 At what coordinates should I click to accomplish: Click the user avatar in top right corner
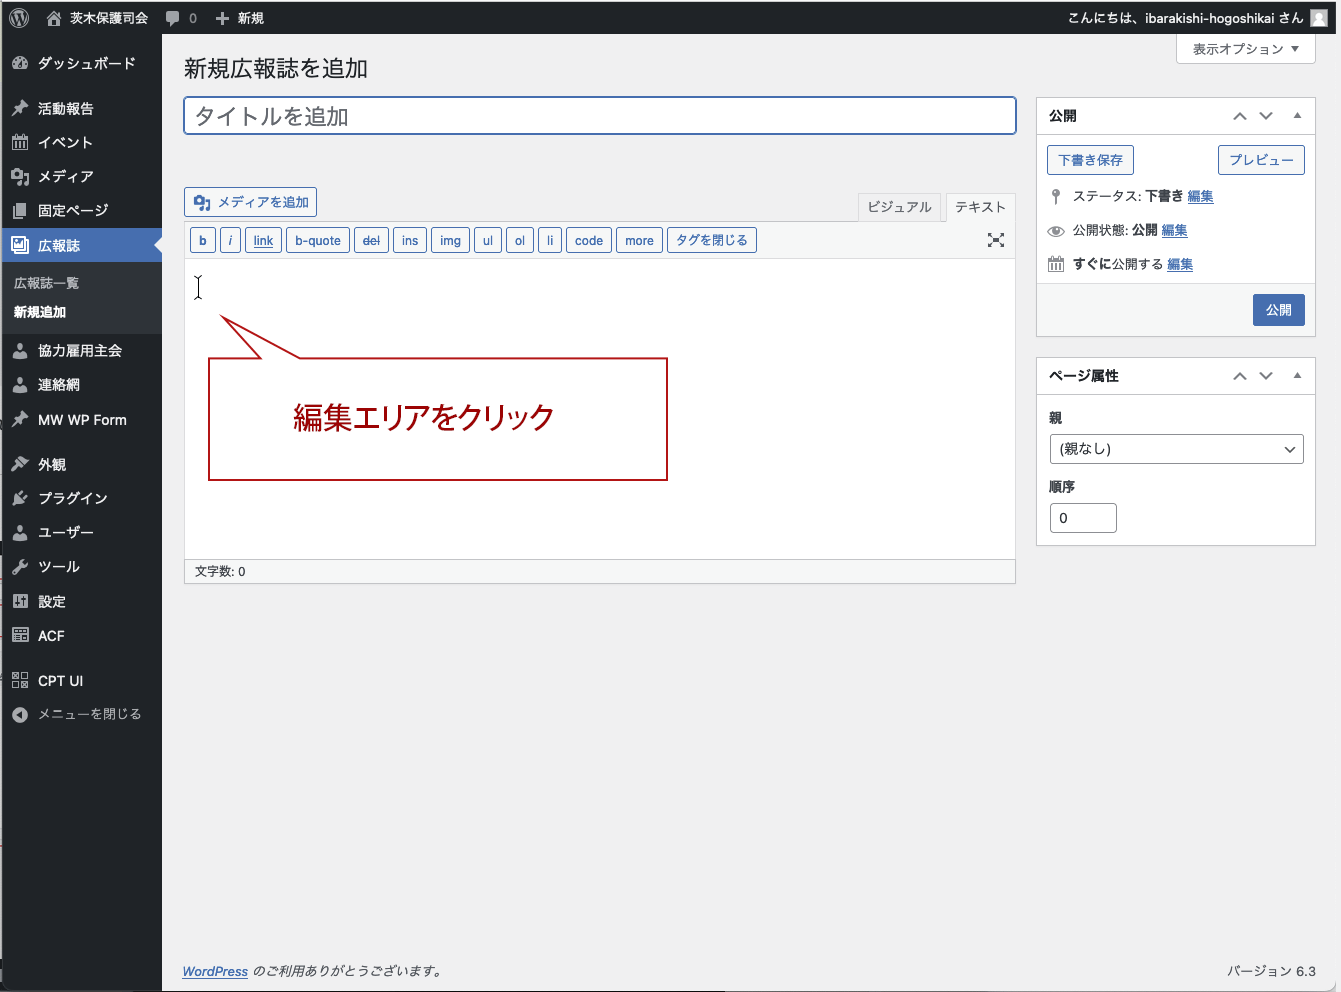click(x=1319, y=18)
